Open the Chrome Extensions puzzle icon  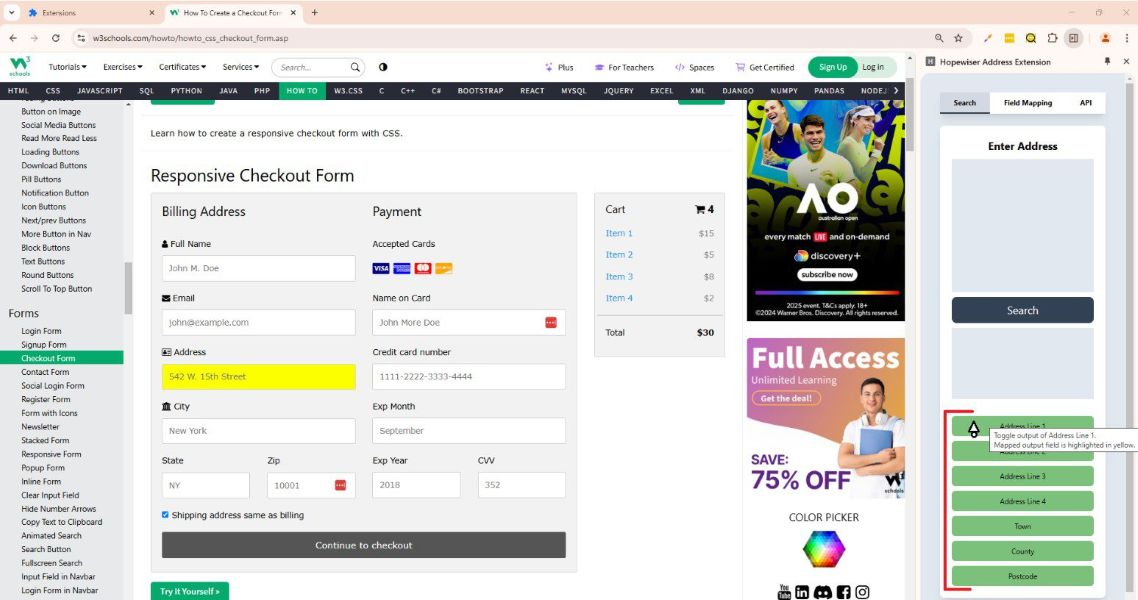(x=1052, y=38)
